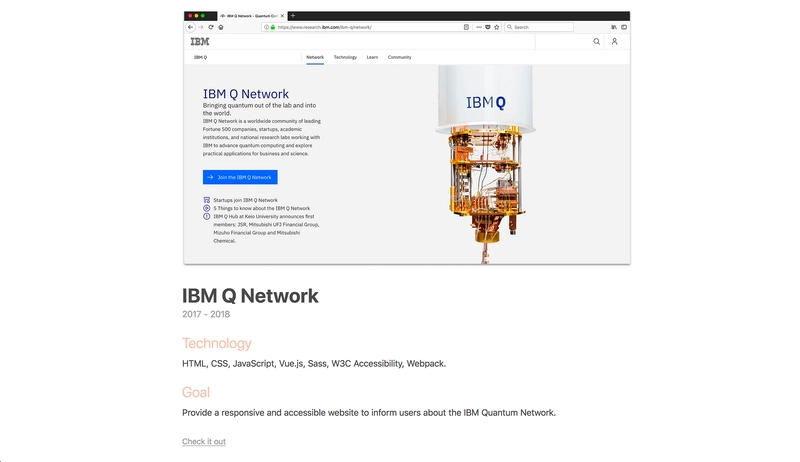Click the Check it out link
The width and height of the screenshot is (800, 462).
[204, 442]
